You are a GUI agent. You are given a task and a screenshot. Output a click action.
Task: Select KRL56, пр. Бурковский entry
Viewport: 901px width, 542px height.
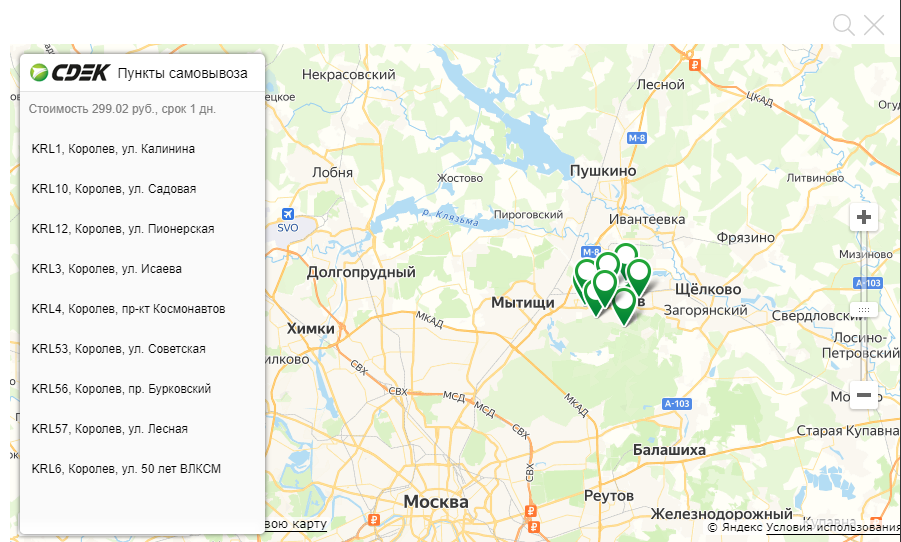(143, 389)
